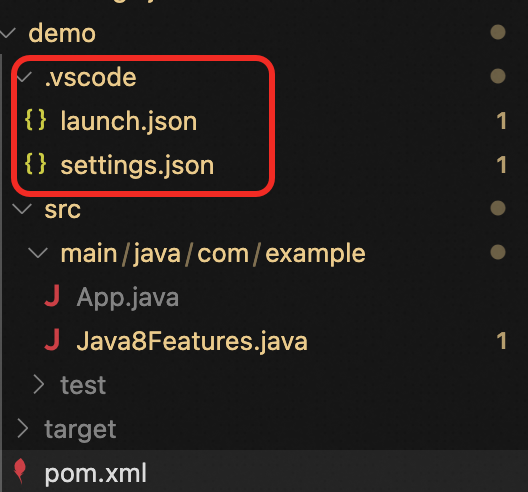Screen dimensions: 528x492
Task: Open Java8Features.java file
Action: [192, 341]
